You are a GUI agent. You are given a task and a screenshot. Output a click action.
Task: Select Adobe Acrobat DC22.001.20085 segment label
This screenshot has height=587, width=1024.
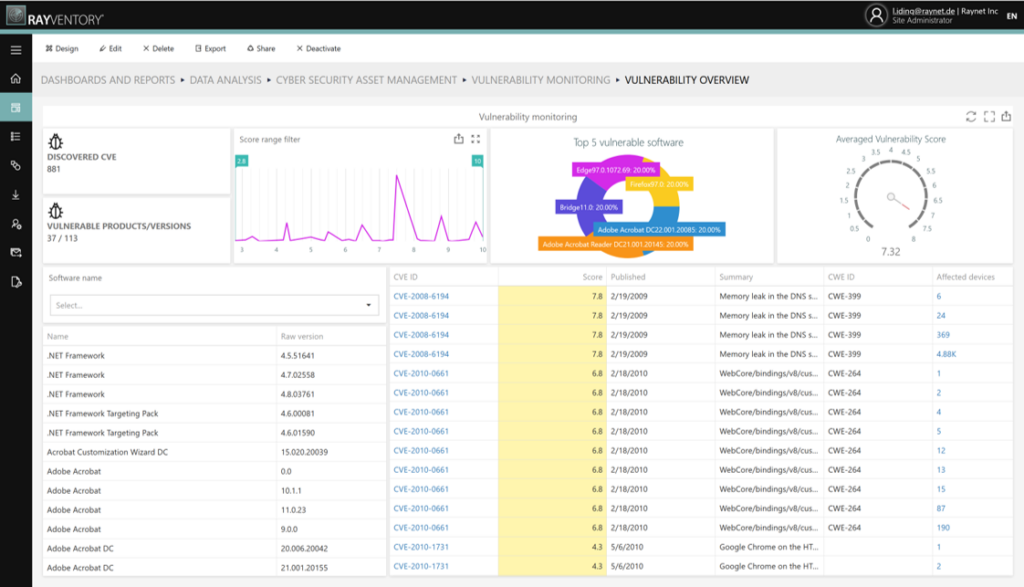tap(659, 230)
